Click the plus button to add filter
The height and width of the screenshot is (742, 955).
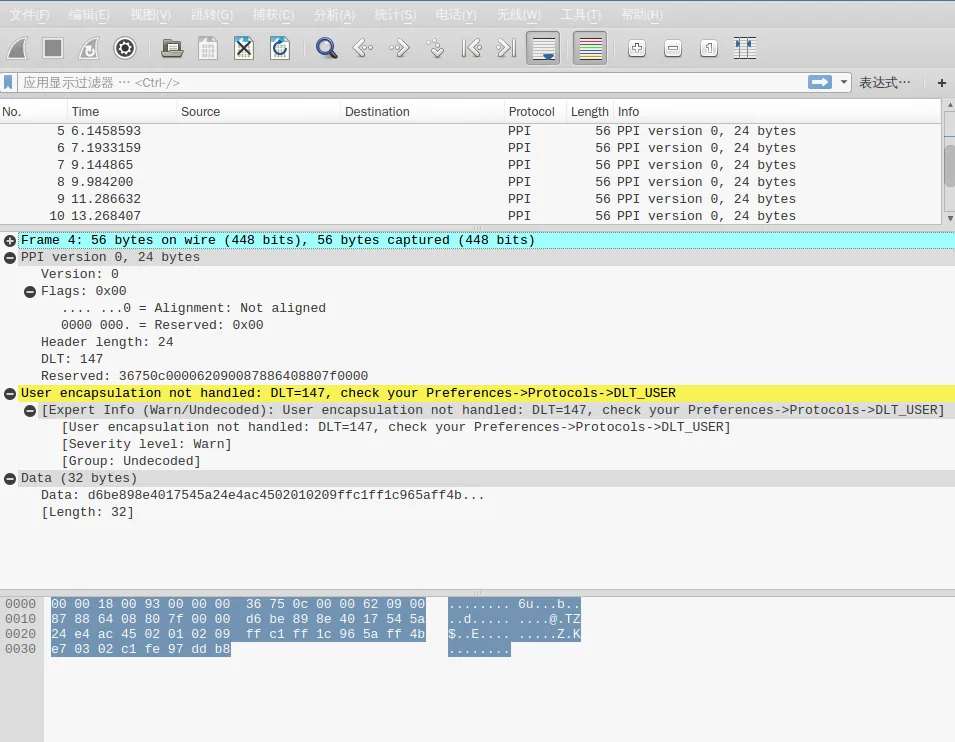click(x=941, y=83)
